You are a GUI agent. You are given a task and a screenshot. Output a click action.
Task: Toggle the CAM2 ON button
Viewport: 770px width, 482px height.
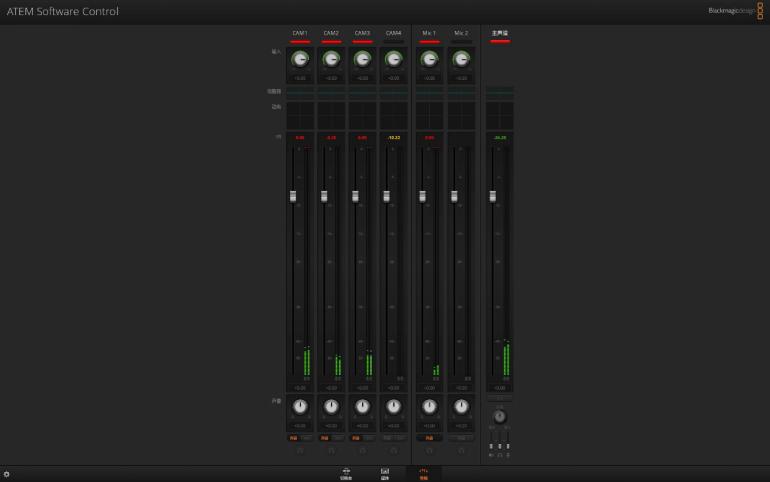[x=325, y=438]
